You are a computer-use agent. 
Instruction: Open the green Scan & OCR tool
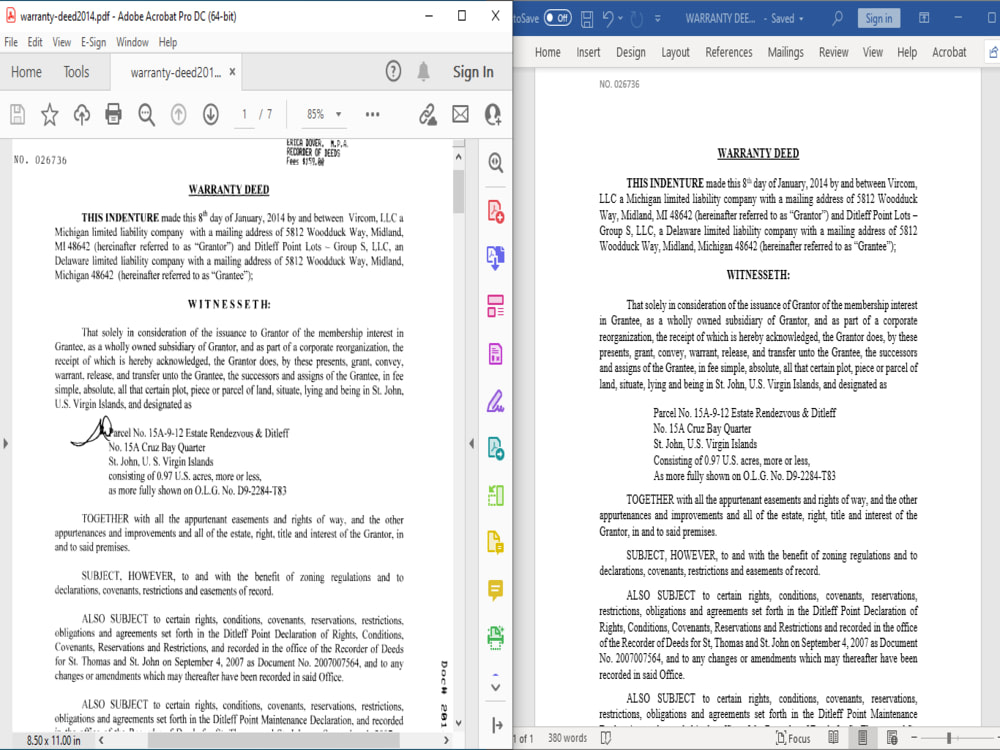[496, 636]
